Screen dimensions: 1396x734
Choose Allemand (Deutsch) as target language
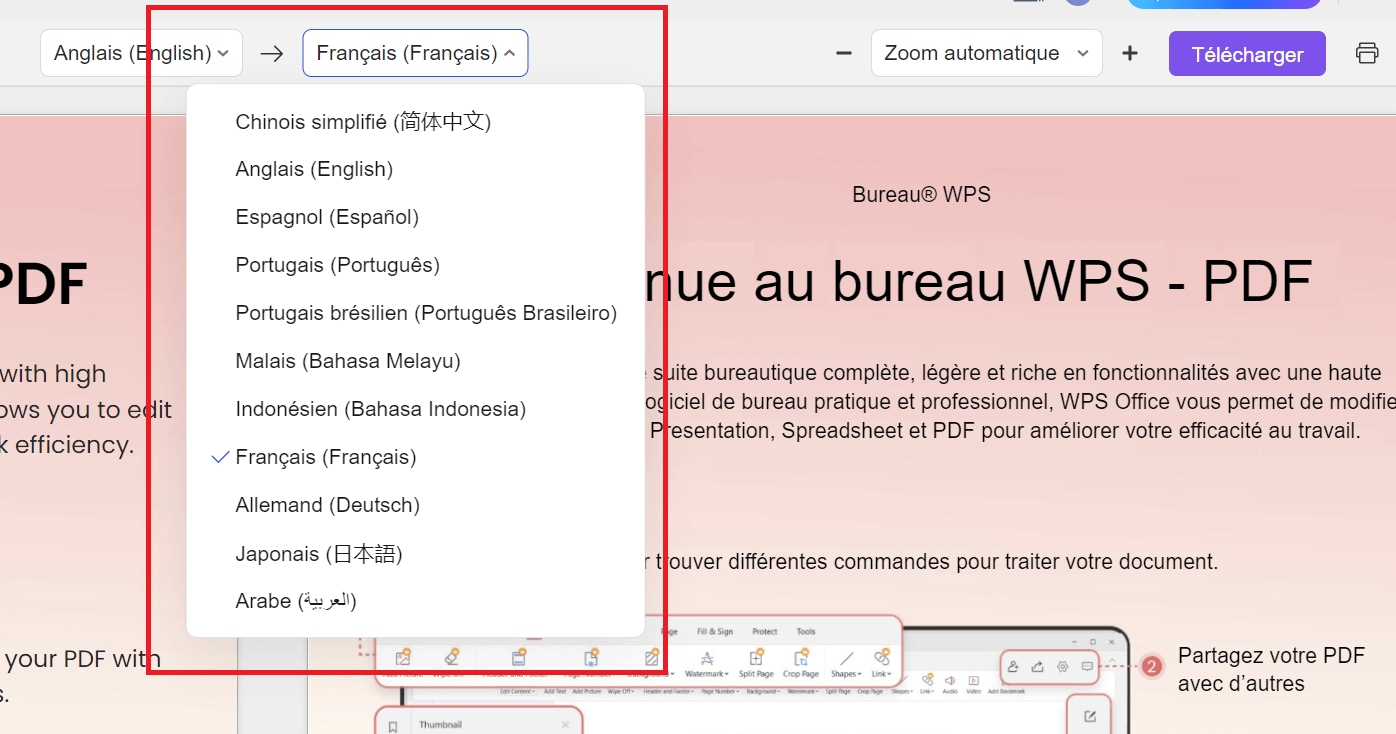click(x=415, y=506)
